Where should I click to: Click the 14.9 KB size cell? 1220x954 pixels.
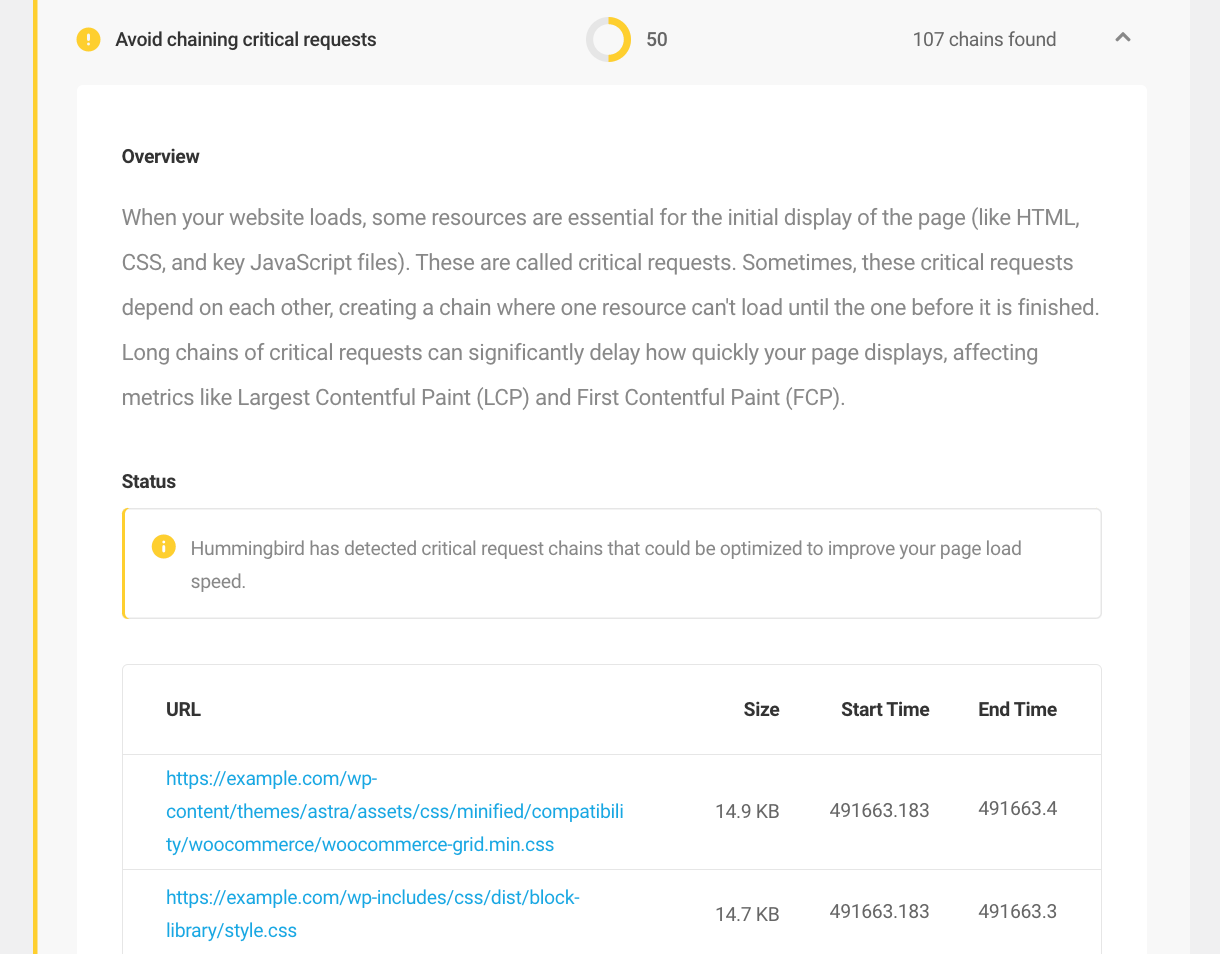pyautogui.click(x=747, y=811)
